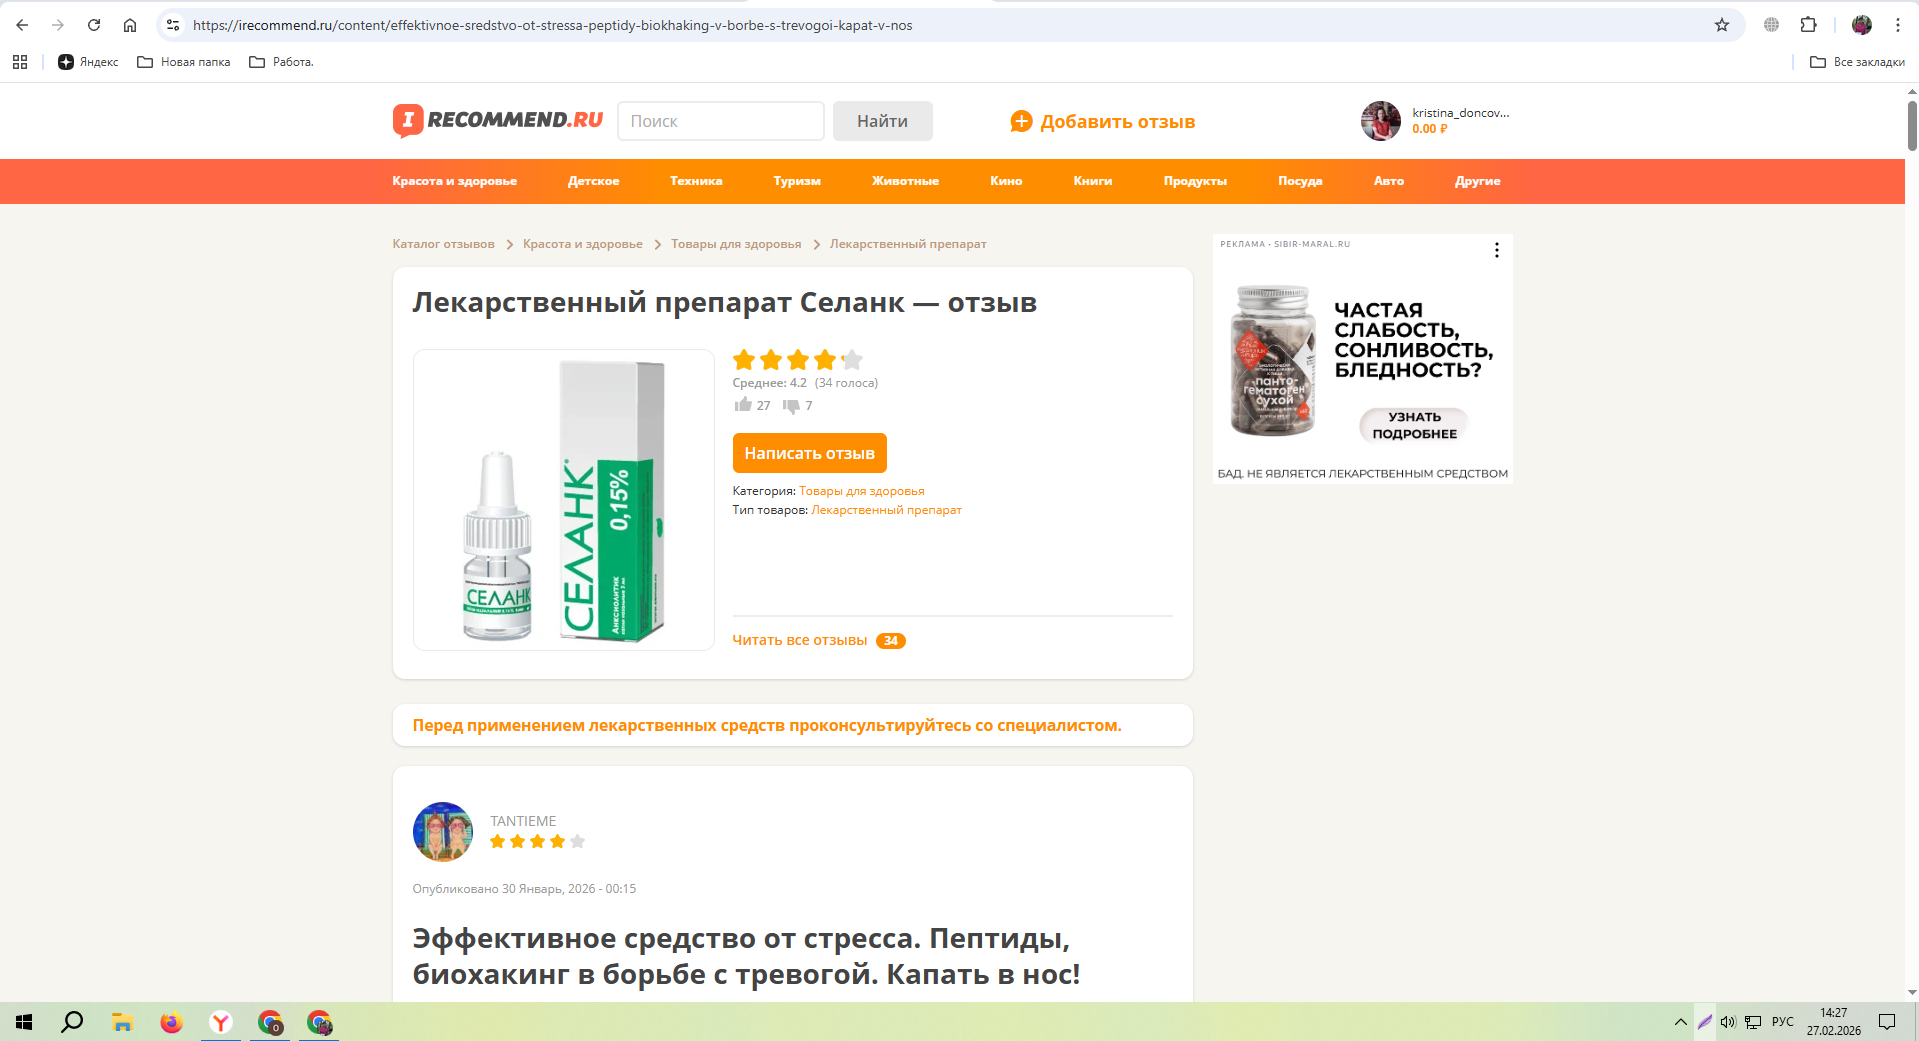Click the Написать отзыв button
The height and width of the screenshot is (1041, 1919).
click(x=809, y=453)
